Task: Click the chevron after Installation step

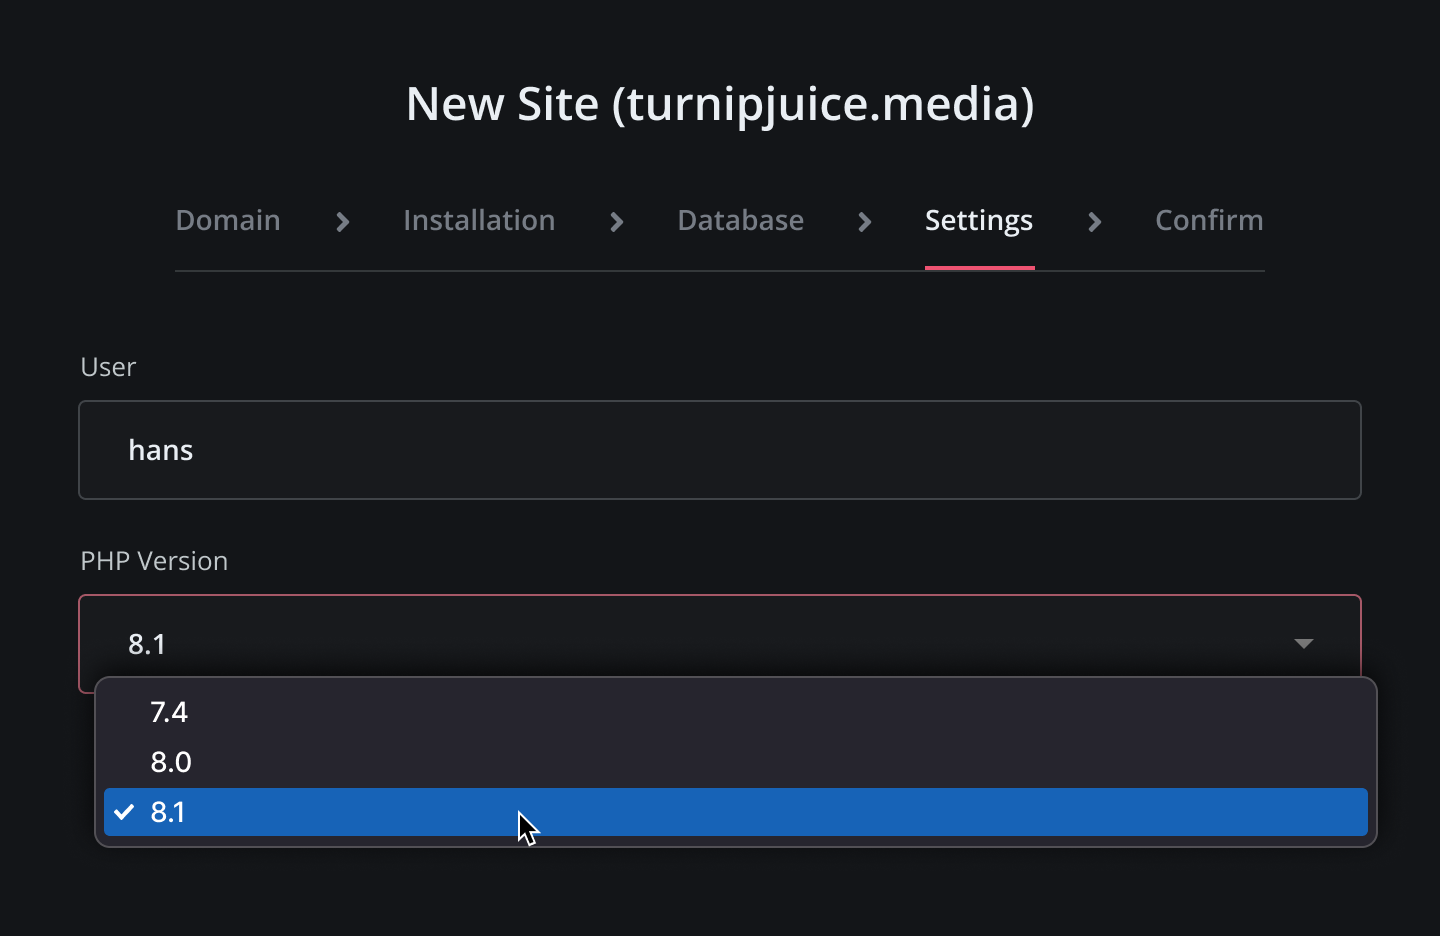Action: 616,222
